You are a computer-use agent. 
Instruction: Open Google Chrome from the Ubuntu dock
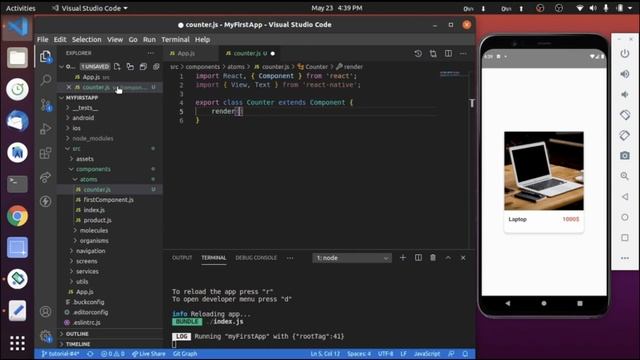point(17,216)
